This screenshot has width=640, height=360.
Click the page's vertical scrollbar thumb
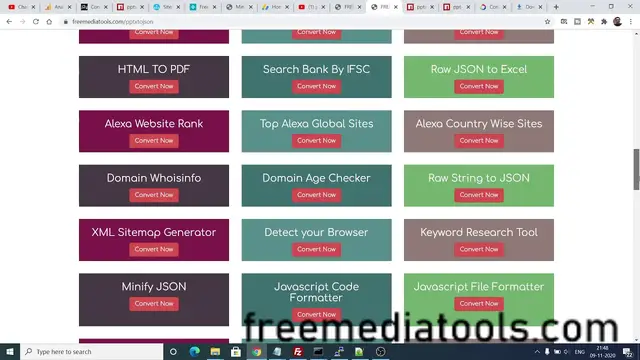636,169
